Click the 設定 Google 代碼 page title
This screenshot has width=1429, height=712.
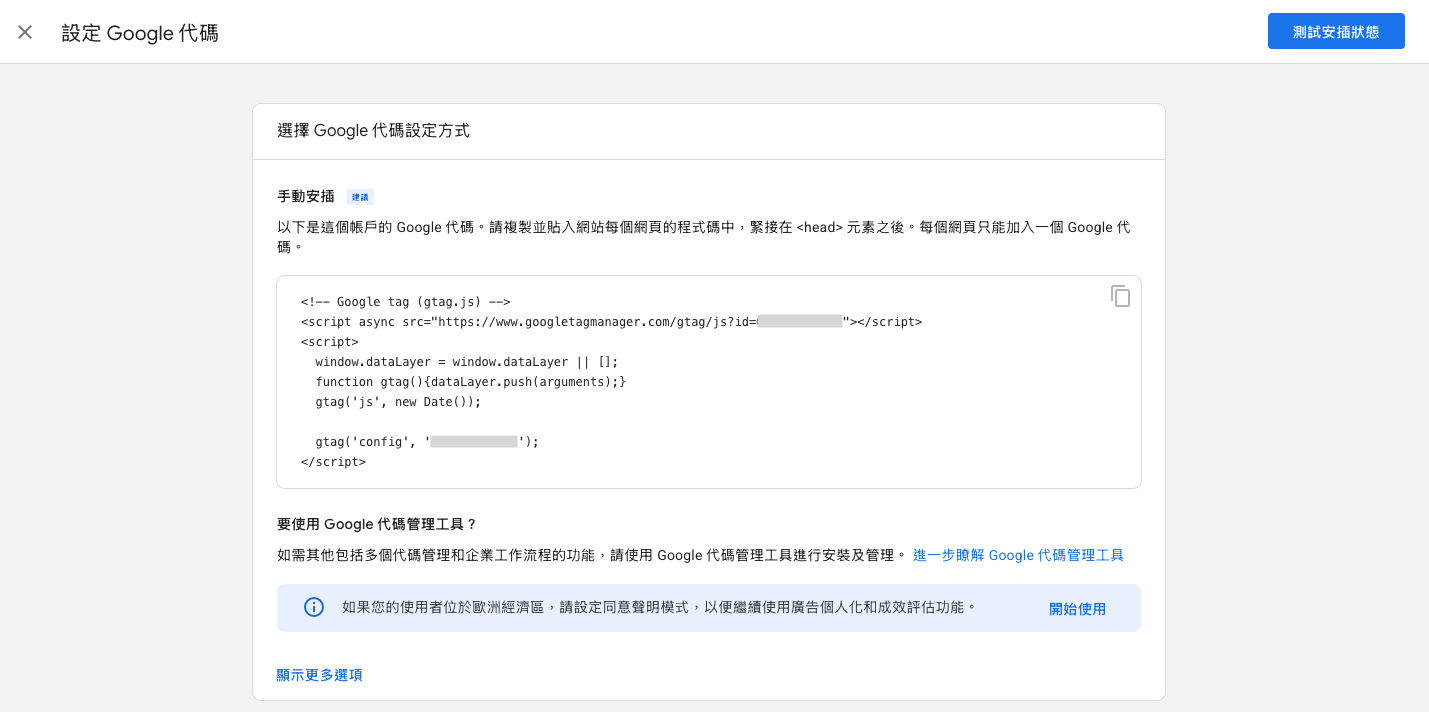(x=140, y=33)
